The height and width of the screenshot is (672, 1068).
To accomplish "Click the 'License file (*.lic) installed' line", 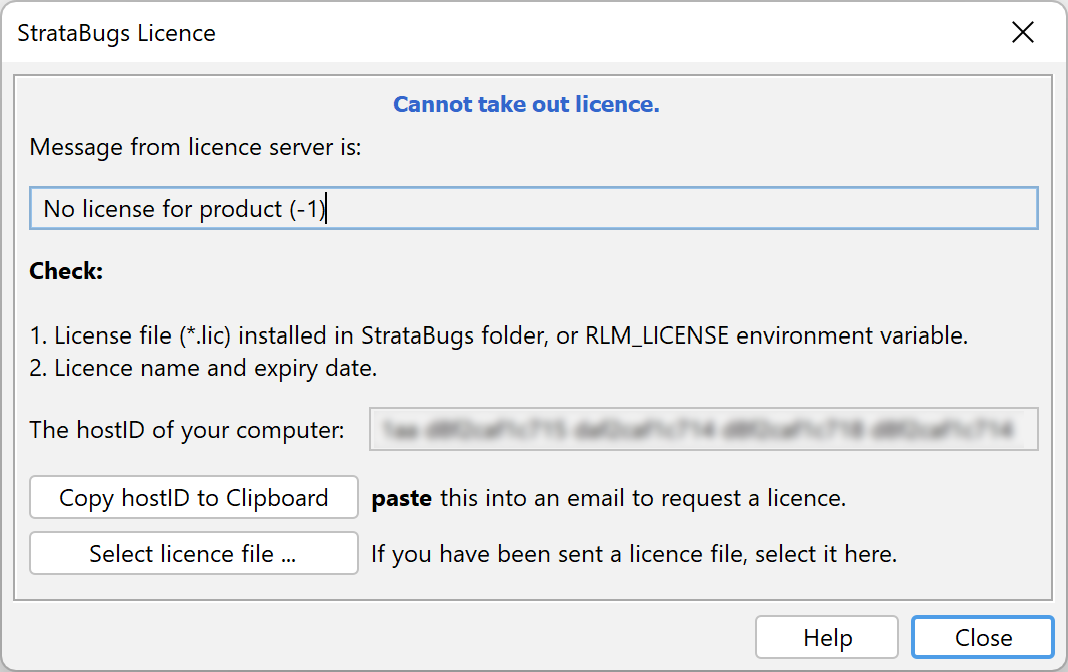I will point(499,336).
